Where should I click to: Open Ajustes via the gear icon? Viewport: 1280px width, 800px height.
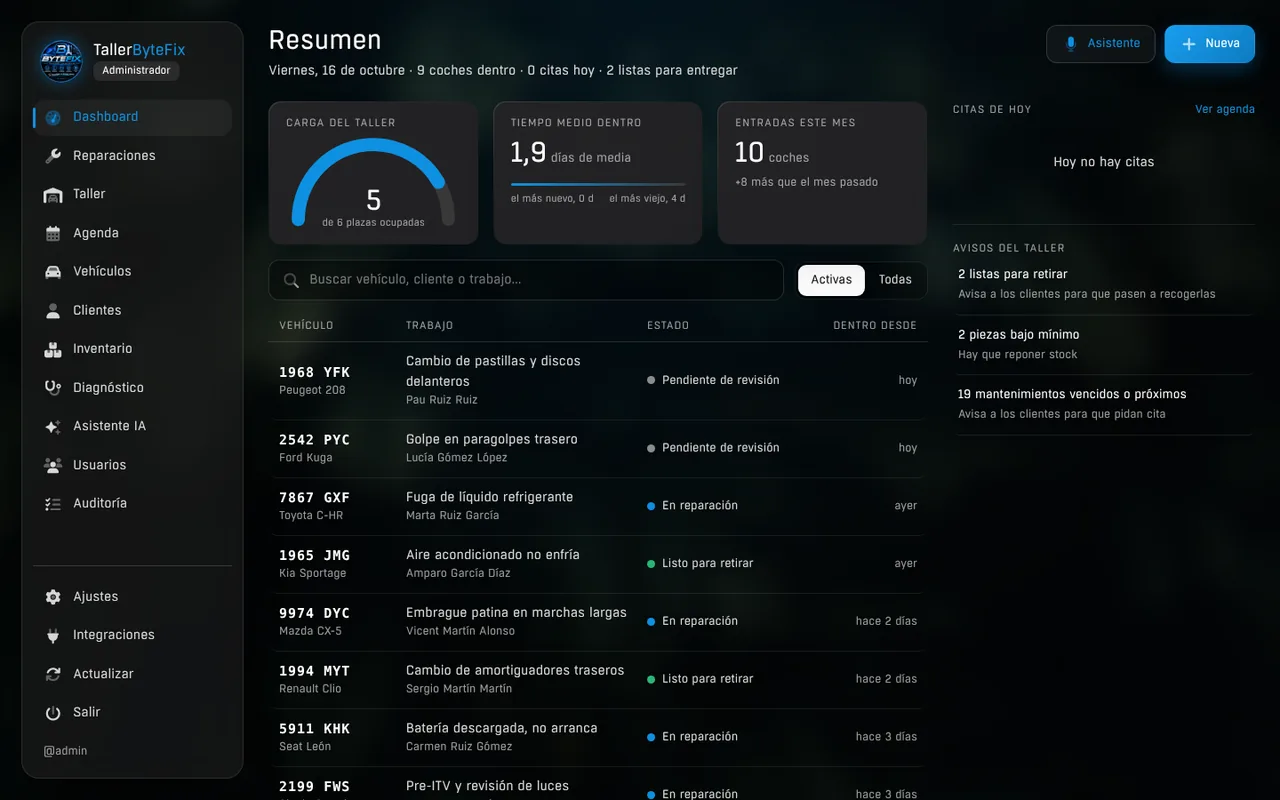[53, 597]
